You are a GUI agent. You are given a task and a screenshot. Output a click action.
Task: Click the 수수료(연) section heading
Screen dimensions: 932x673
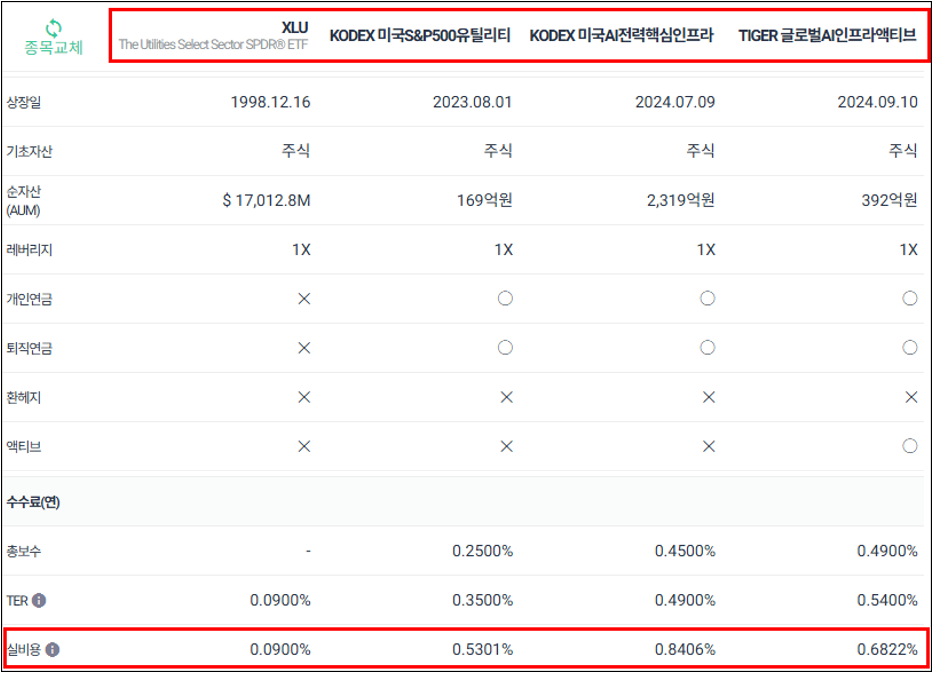(x=33, y=502)
